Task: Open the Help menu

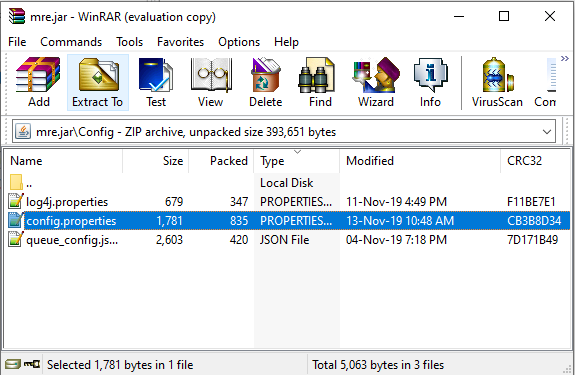Action: [x=286, y=42]
